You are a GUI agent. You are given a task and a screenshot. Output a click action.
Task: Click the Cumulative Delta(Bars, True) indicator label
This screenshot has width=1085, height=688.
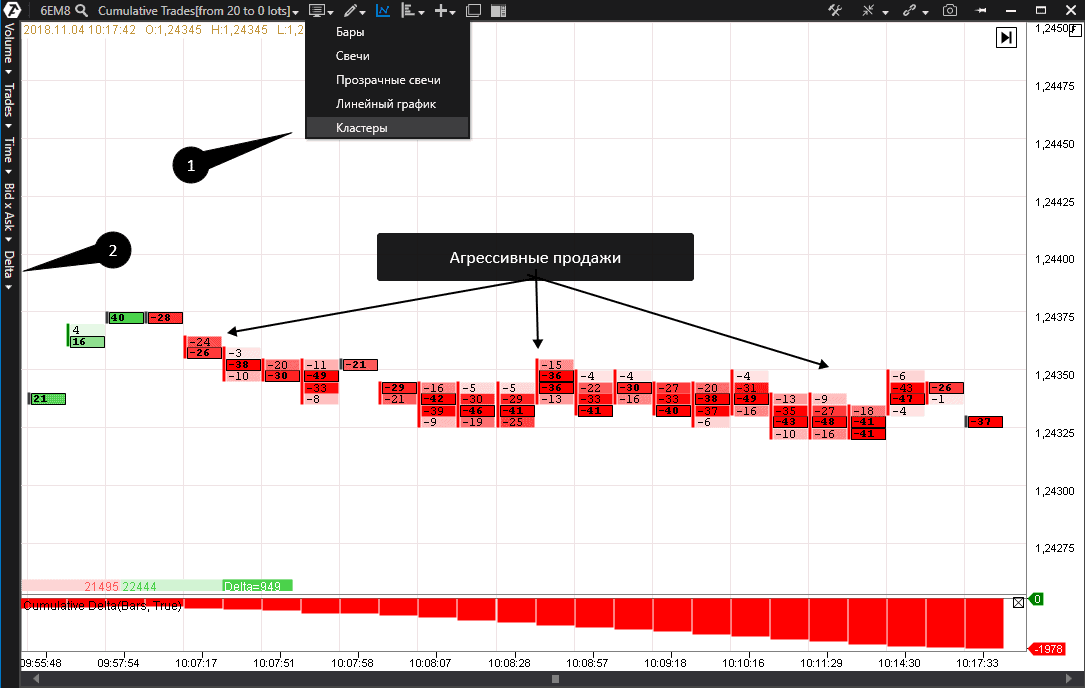tap(102, 606)
